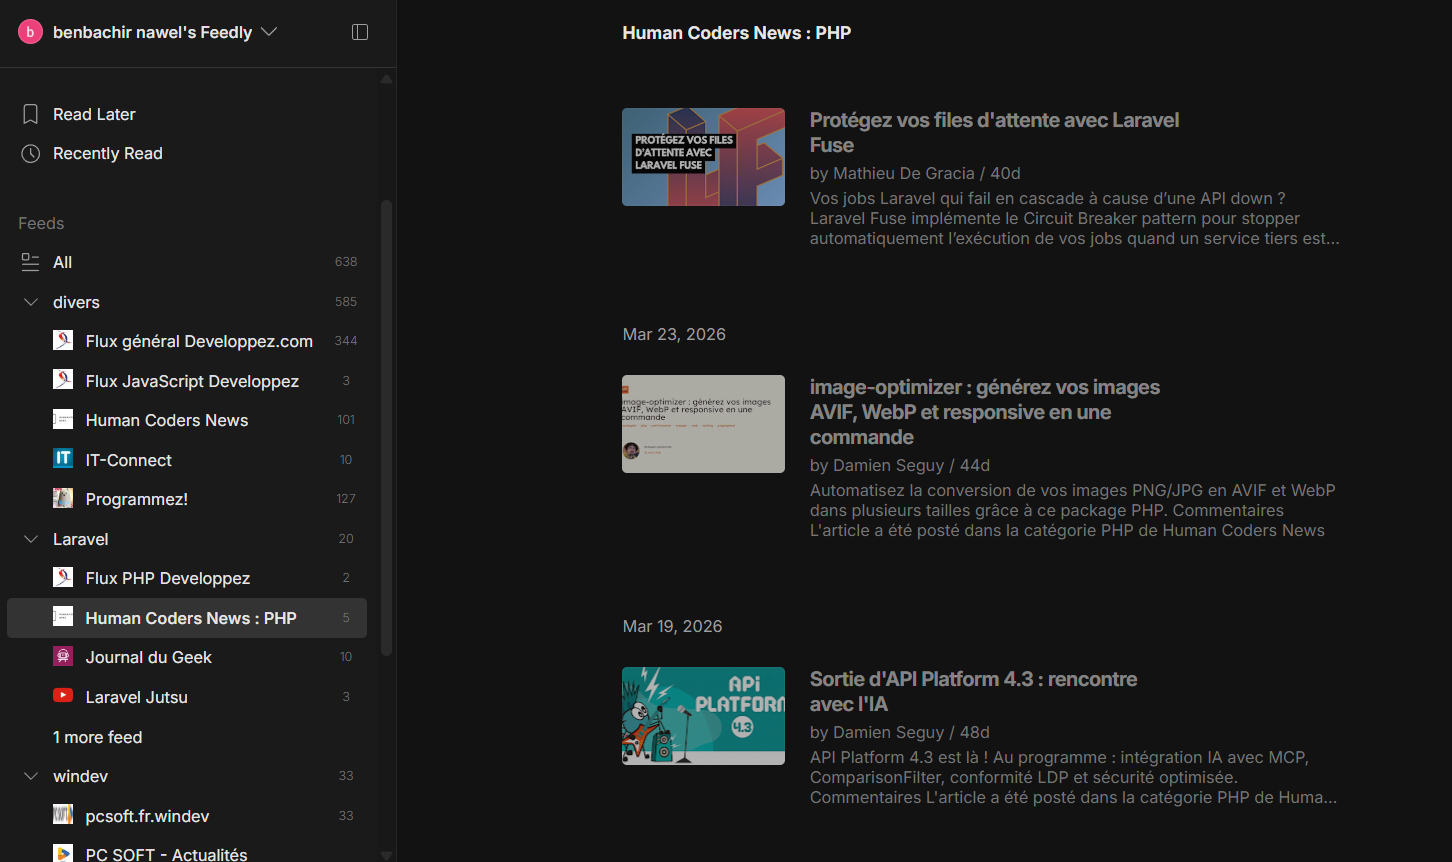1452x862 pixels.
Task: Open API Platform 4.3 thumbnail
Action: (703, 716)
